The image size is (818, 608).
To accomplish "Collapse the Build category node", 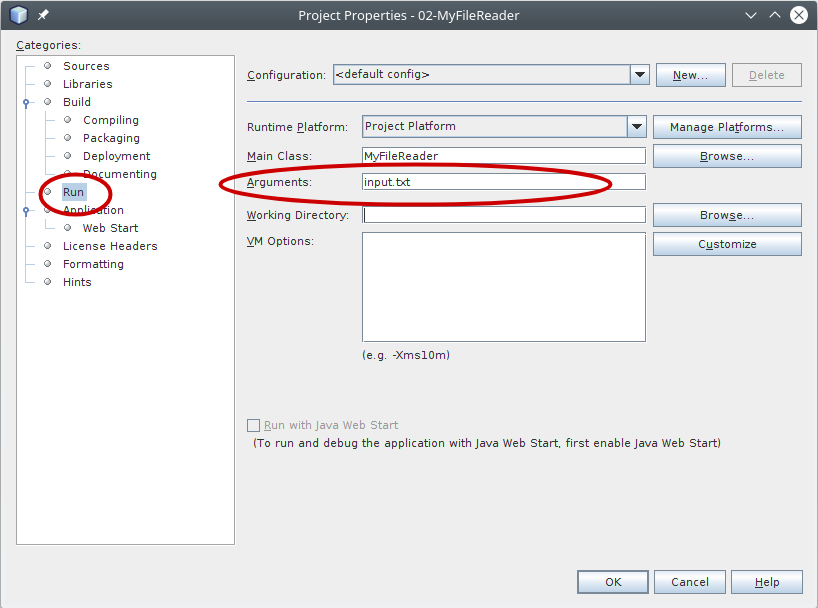I will point(26,102).
